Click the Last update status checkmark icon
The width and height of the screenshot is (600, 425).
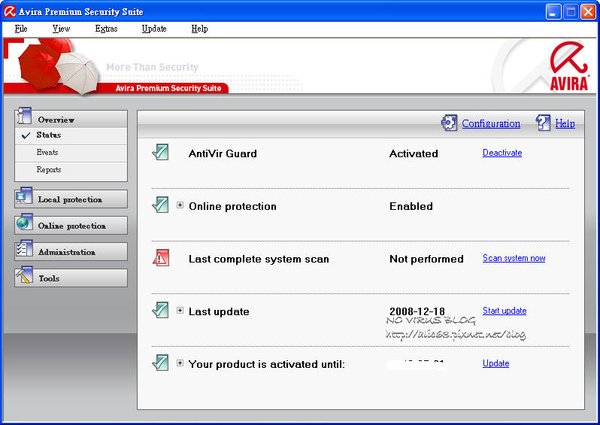160,310
